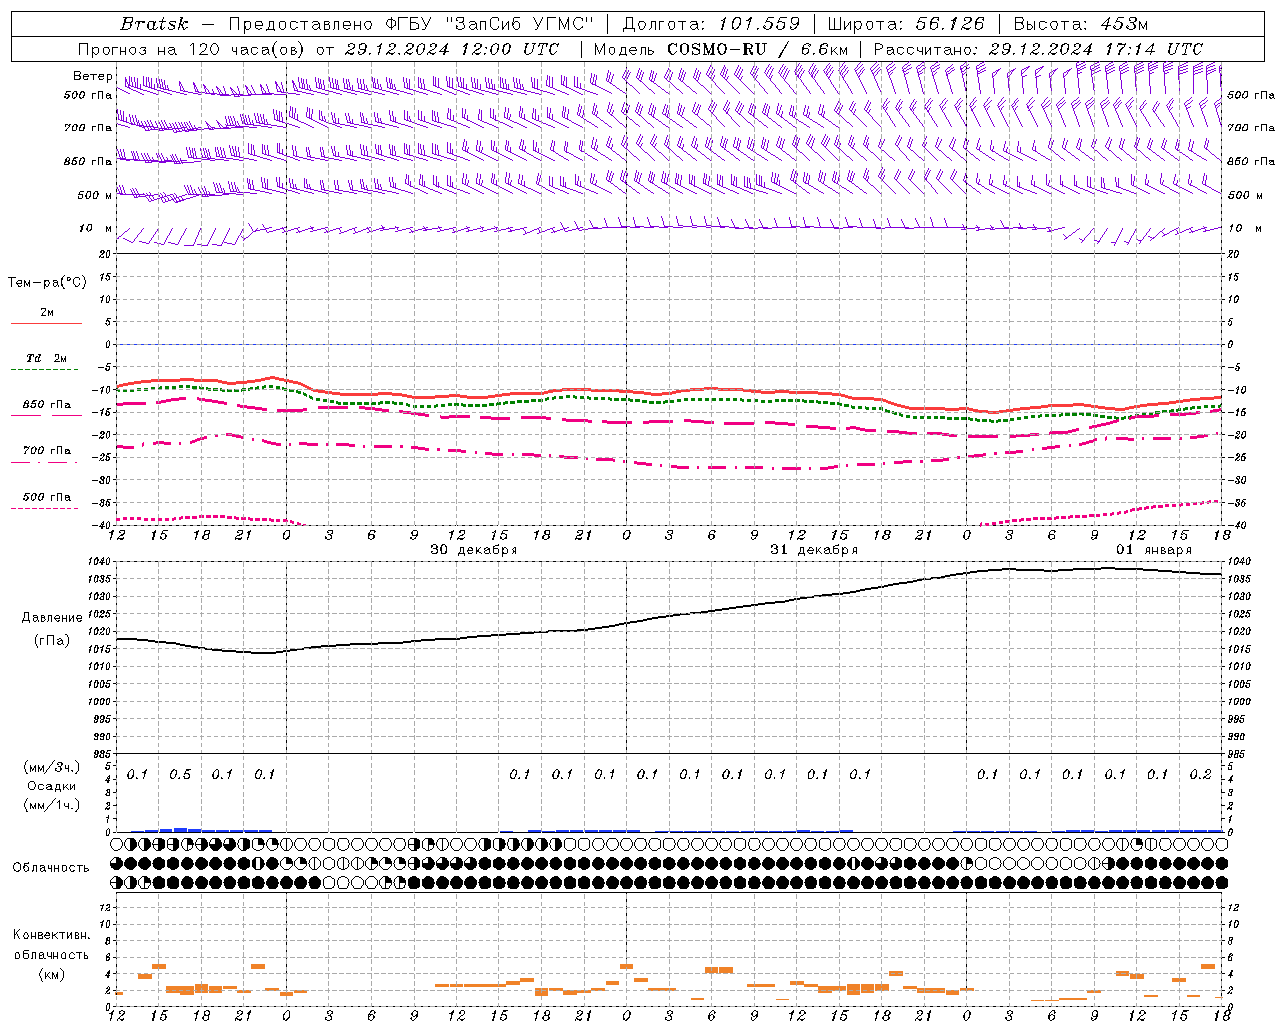The width and height of the screenshot is (1280, 1024).
Task: Click the "700 гПа" temperature legend entry
Action: click(x=47, y=451)
